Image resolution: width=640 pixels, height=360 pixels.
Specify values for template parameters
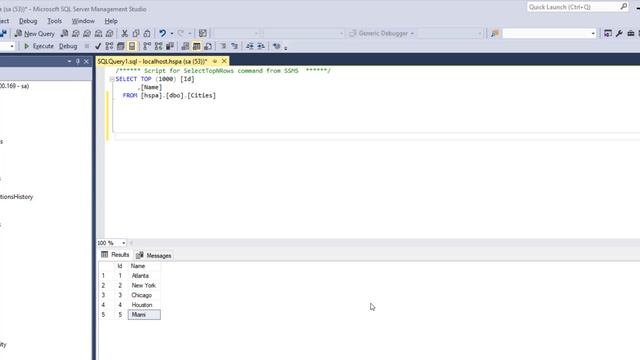click(x=276, y=46)
